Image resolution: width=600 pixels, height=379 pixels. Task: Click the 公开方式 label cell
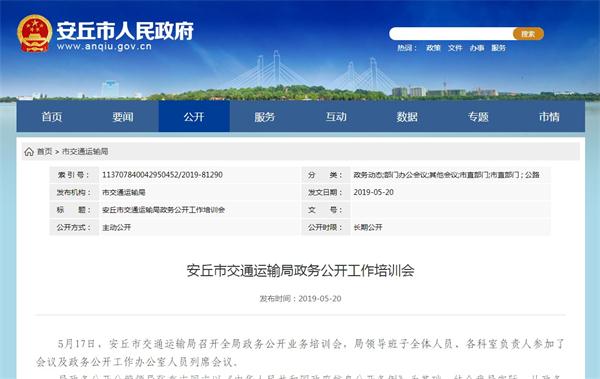[74, 227]
